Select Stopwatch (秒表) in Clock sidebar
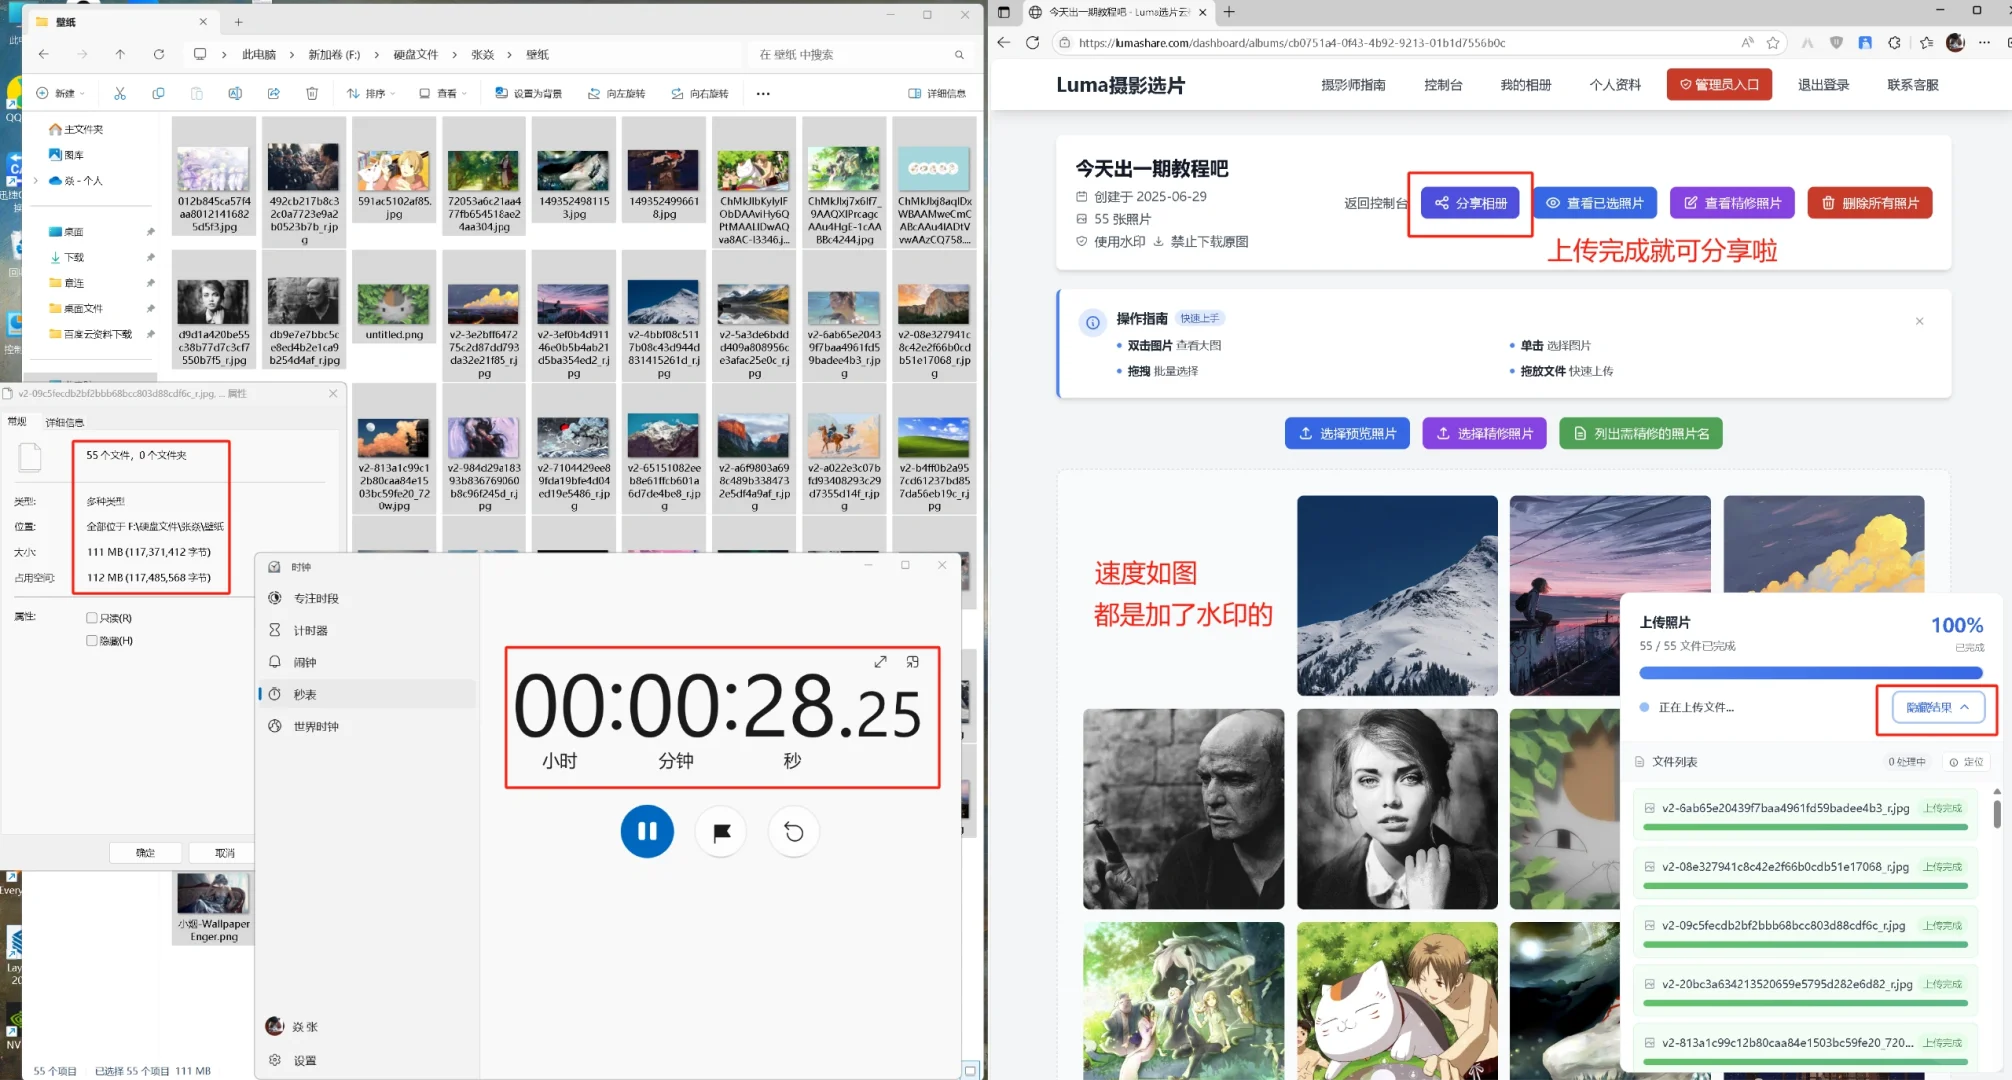 367,694
